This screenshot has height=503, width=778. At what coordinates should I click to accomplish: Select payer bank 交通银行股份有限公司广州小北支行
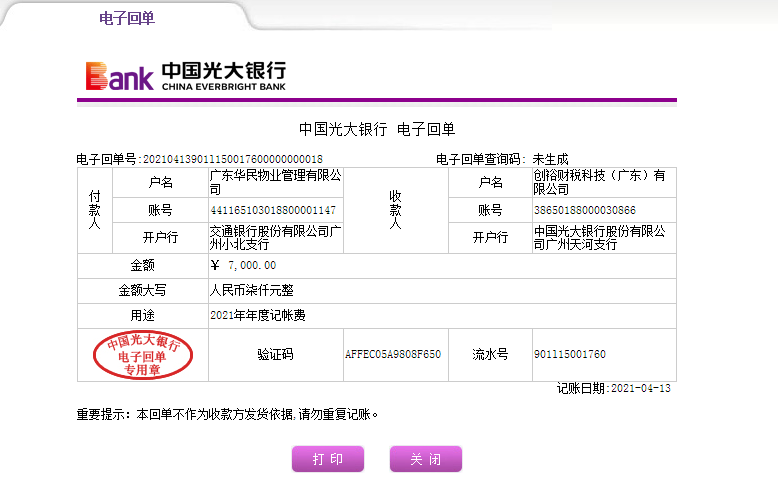(275, 238)
